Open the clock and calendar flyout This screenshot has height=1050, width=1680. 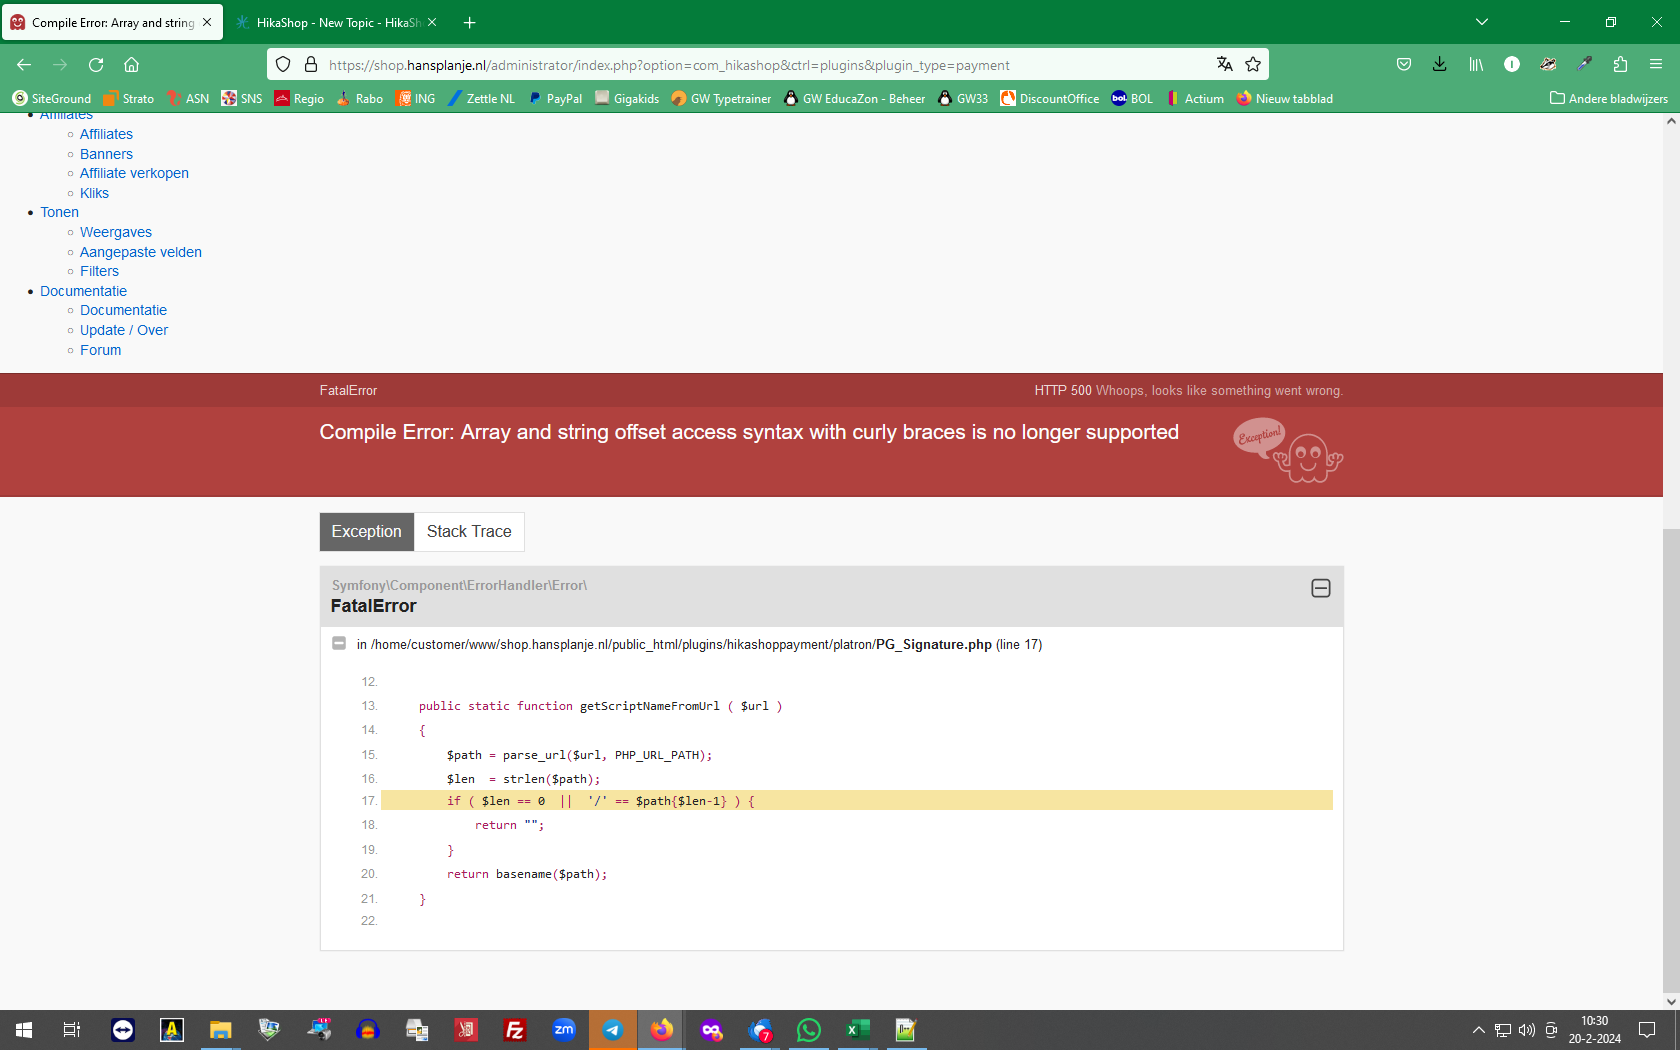pos(1595,1030)
